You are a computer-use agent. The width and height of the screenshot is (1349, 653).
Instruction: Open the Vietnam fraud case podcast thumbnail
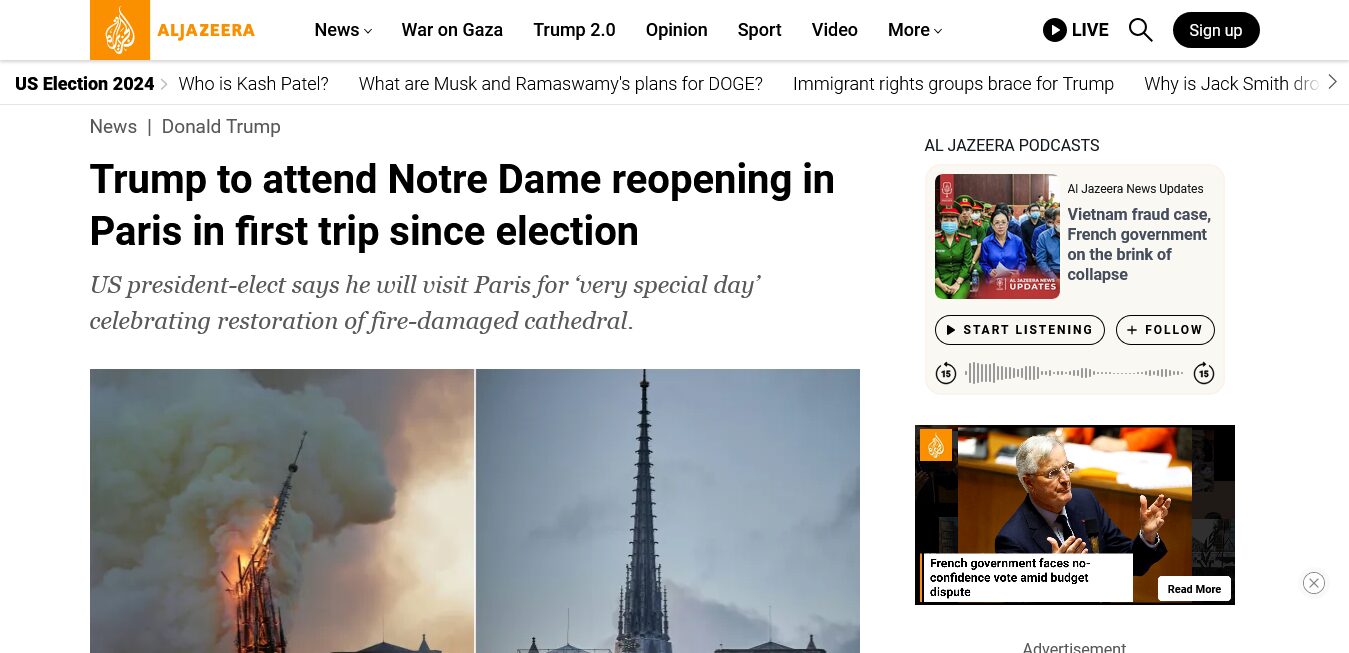coord(997,237)
